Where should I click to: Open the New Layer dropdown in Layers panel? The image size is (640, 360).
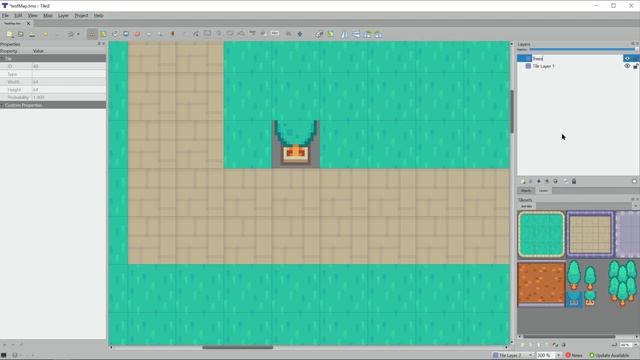point(523,181)
